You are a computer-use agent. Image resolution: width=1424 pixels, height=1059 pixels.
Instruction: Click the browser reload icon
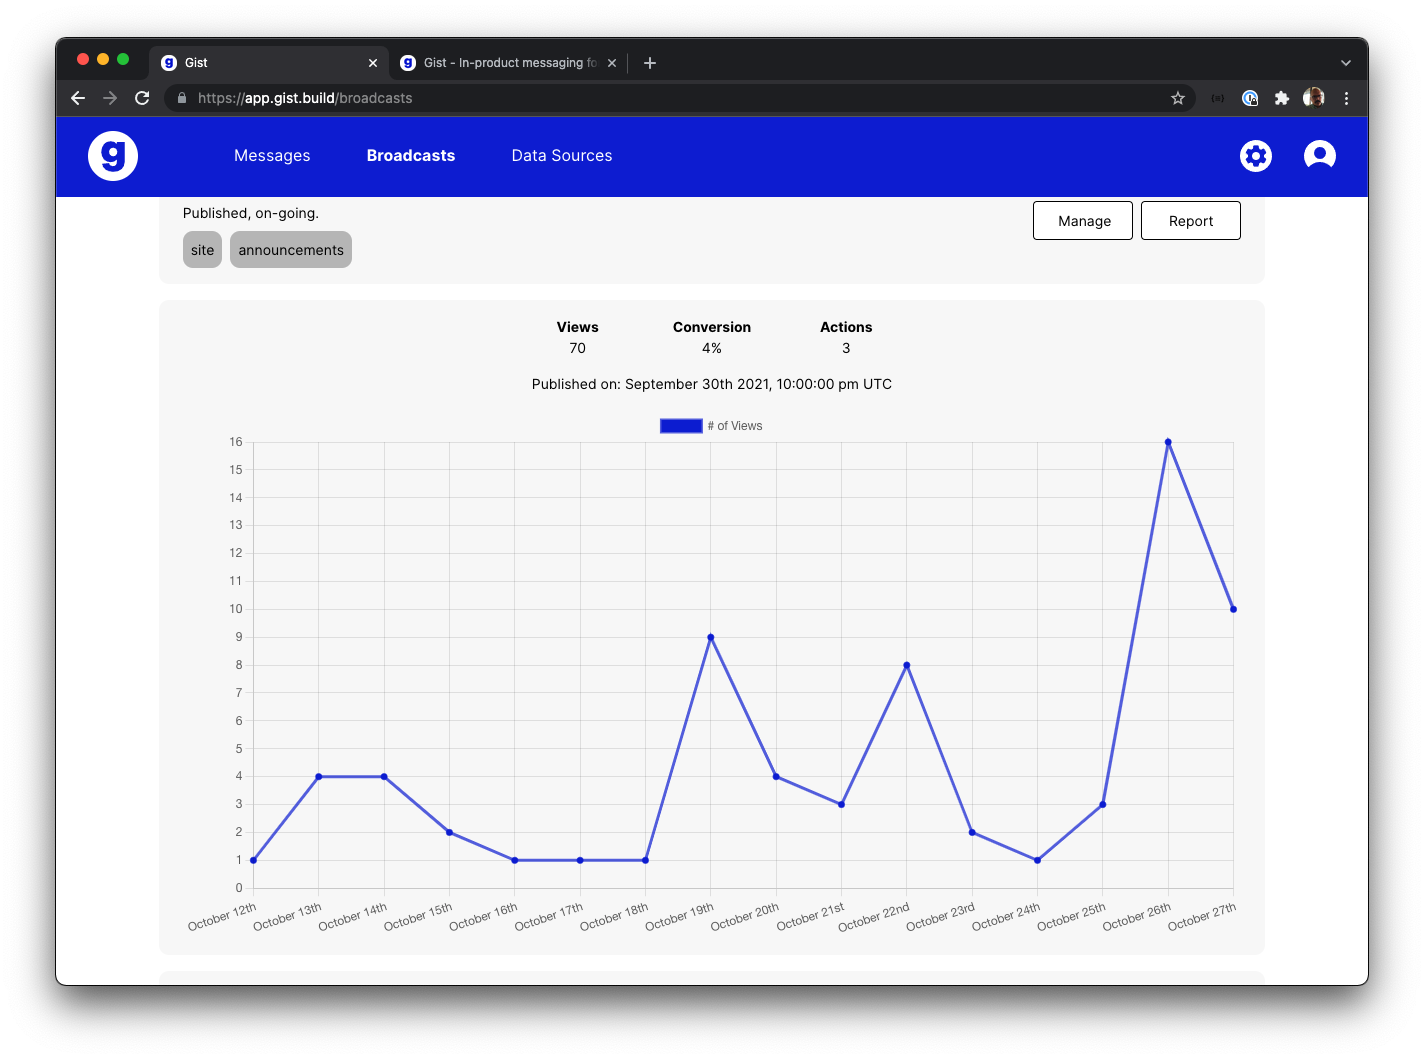(x=142, y=98)
